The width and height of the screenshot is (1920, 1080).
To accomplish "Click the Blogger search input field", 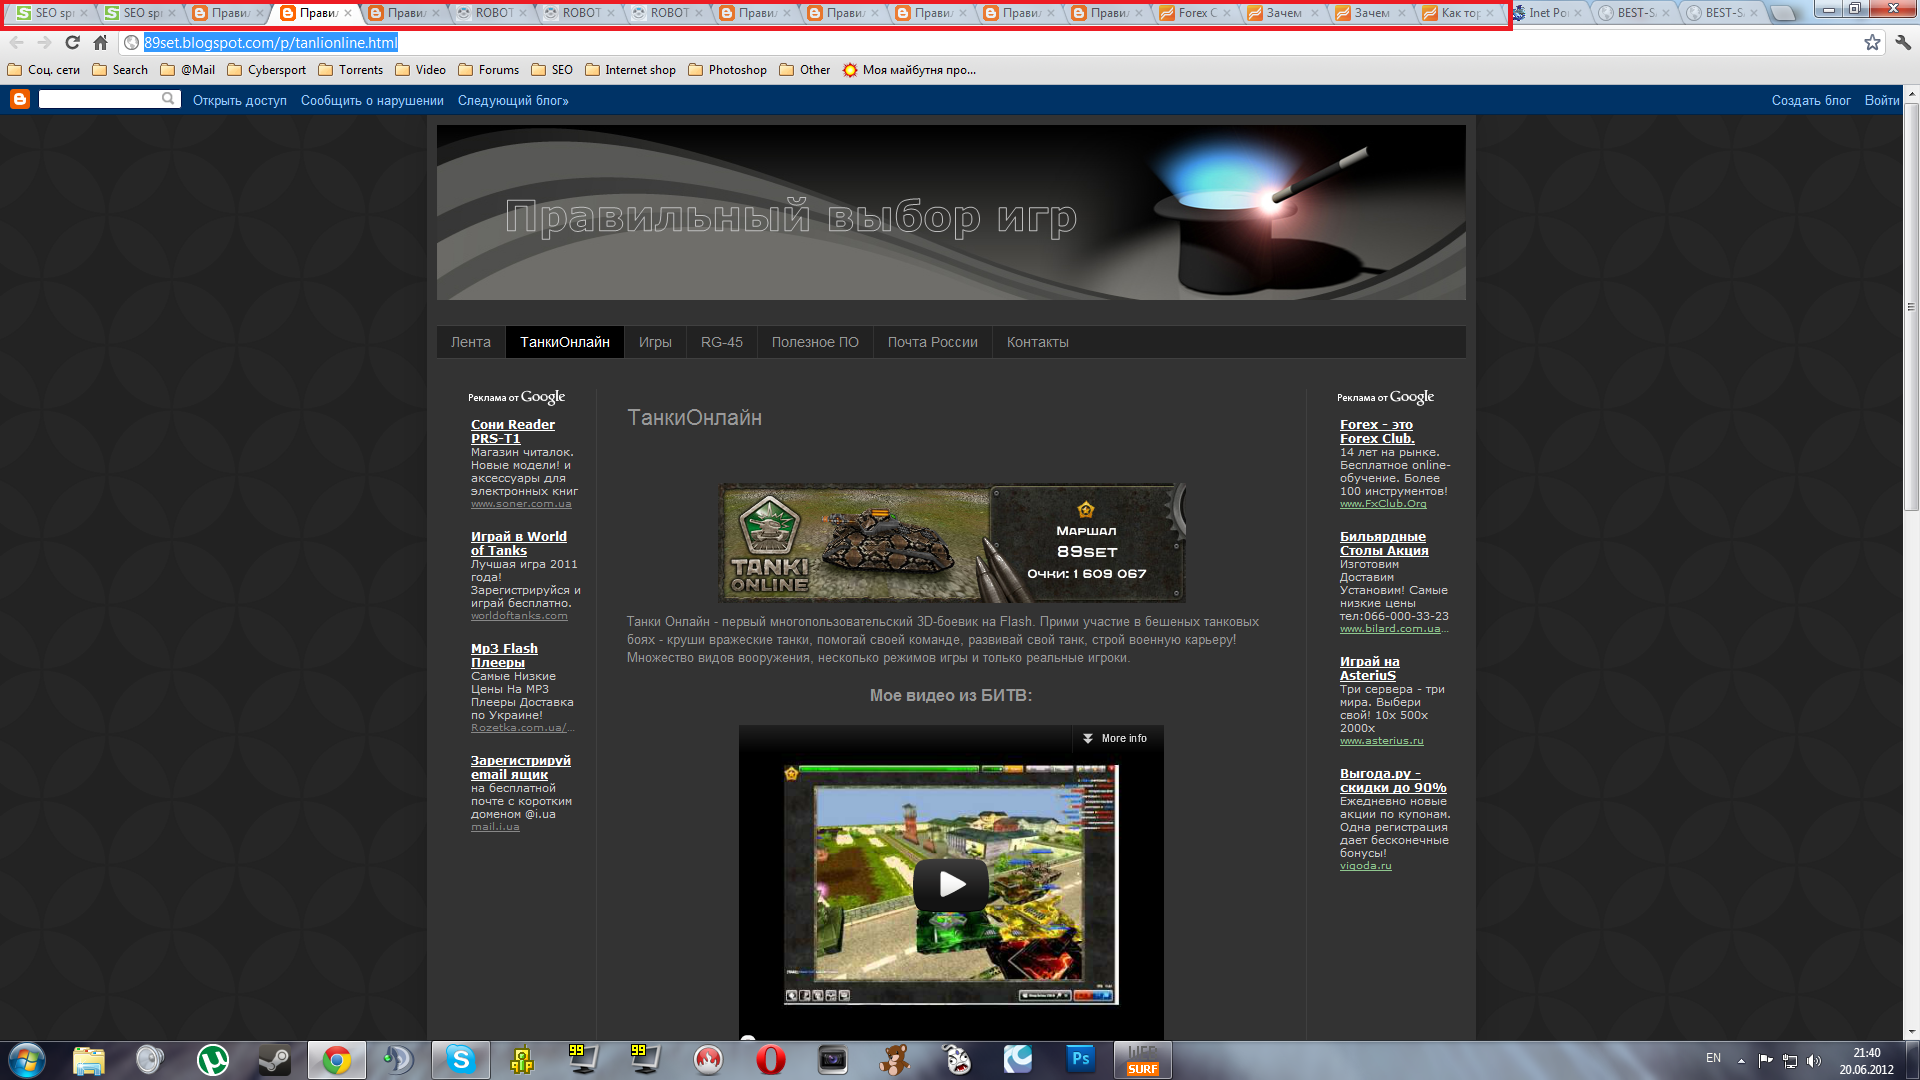I will pyautogui.click(x=100, y=99).
